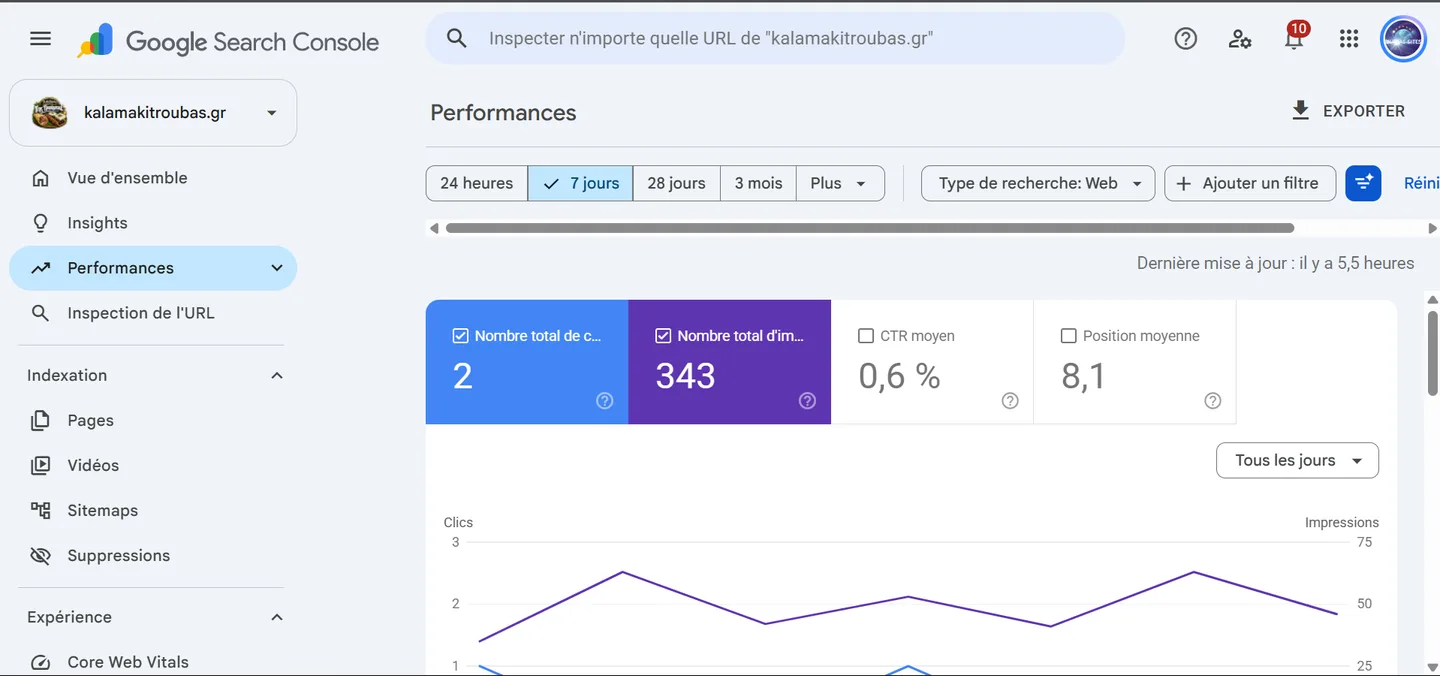The width and height of the screenshot is (1440, 676).
Task: Click the Suppressions crossed-eye icon
Action: [41, 555]
